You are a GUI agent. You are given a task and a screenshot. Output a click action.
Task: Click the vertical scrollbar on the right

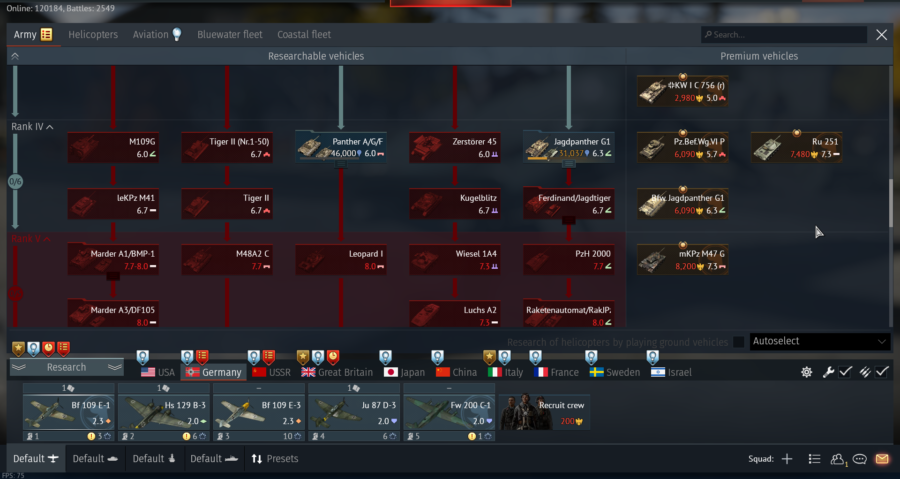[x=890, y=205]
